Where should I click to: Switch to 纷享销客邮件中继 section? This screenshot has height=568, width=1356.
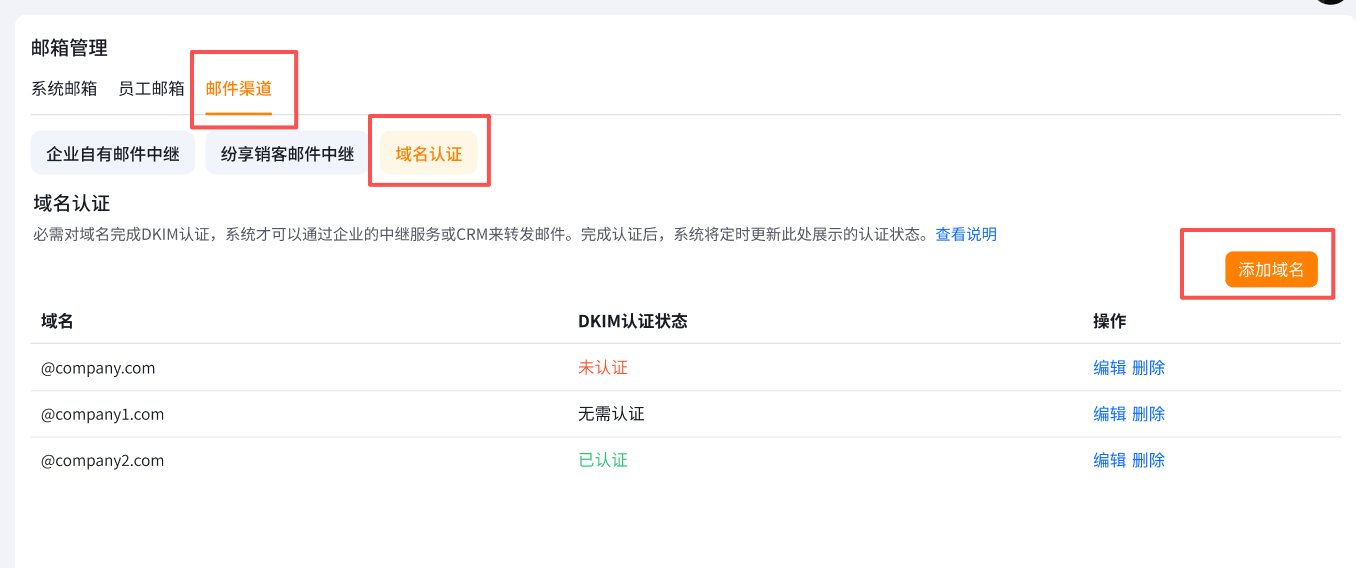click(288, 154)
